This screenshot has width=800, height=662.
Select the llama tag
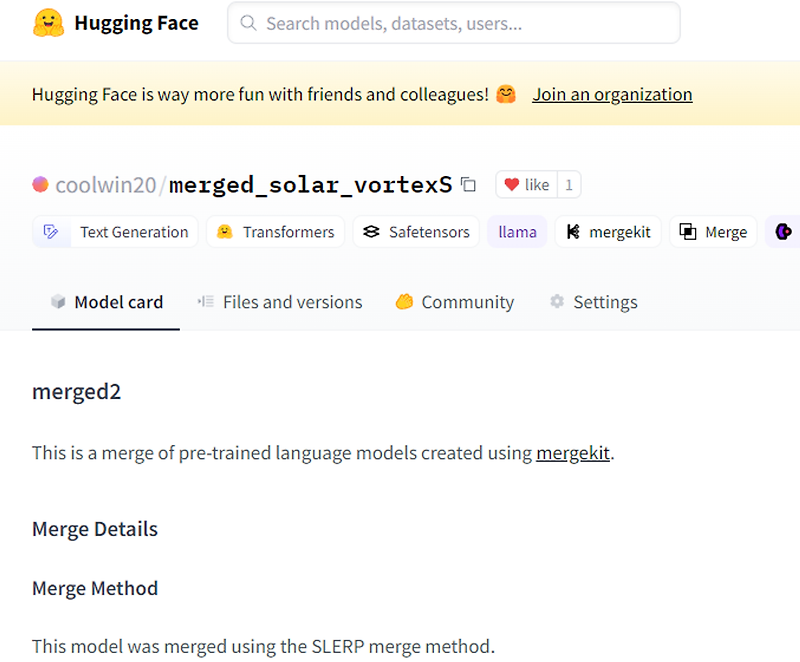click(517, 232)
